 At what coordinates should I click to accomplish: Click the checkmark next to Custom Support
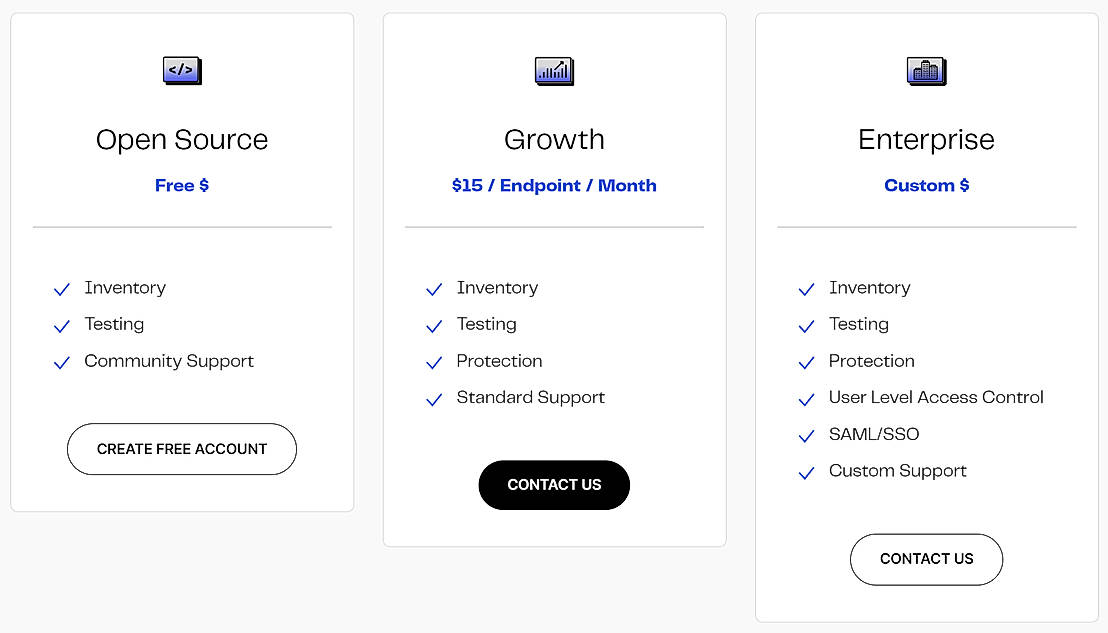click(806, 473)
